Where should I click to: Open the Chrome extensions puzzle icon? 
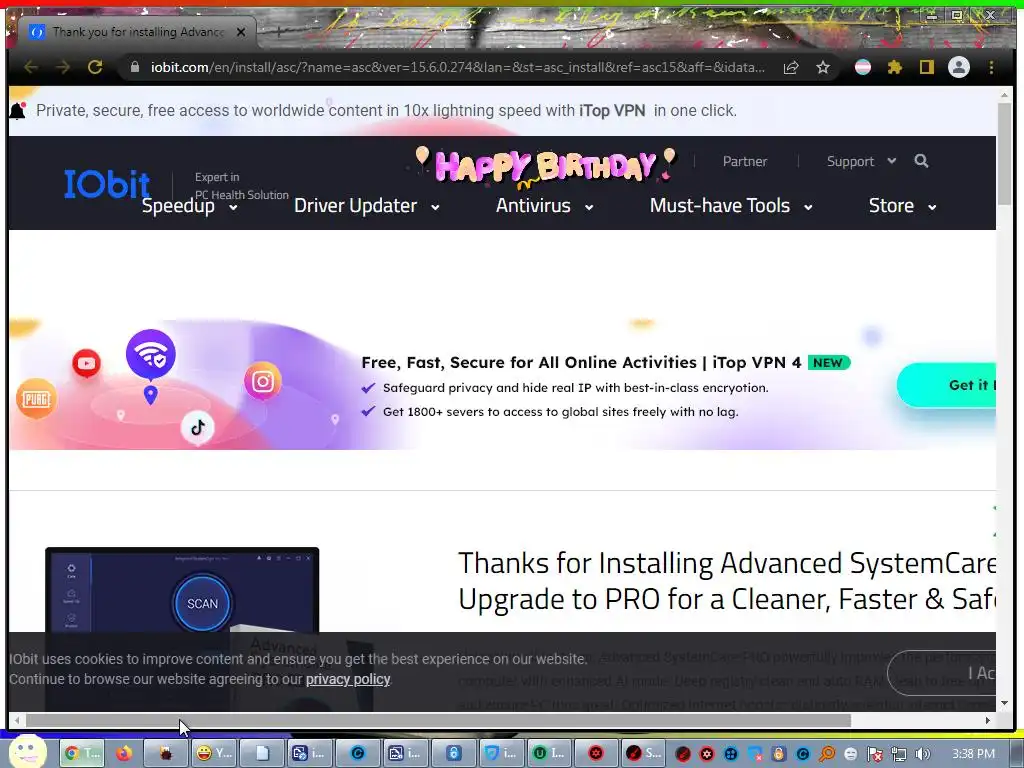(895, 67)
